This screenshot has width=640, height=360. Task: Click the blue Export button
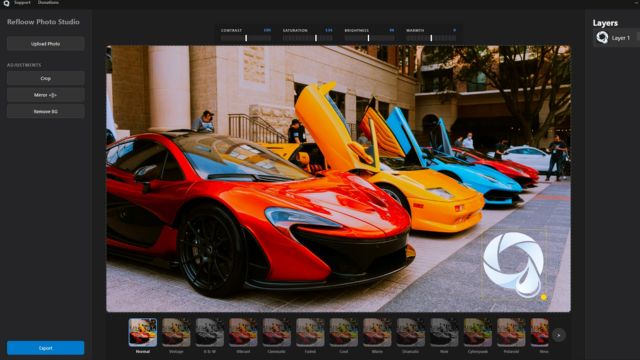(45, 348)
